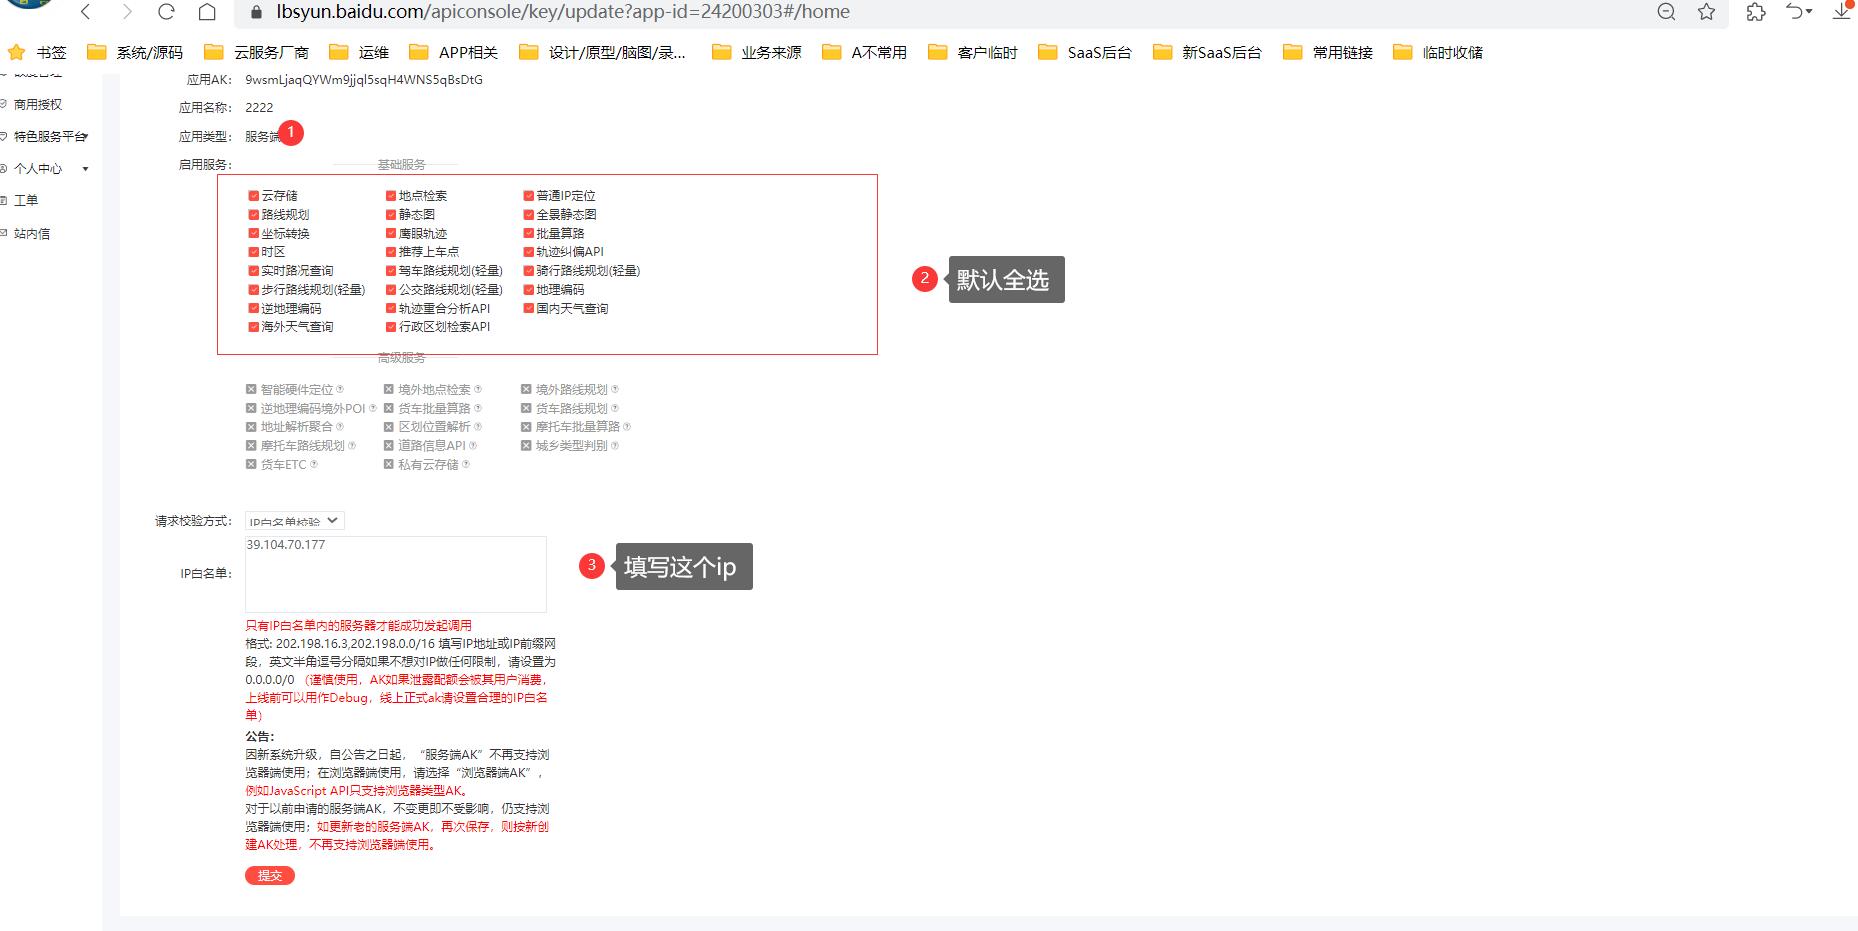Toggle the 境外路线规划 advanced checkbox
This screenshot has height=931, width=1858.
tap(526, 389)
